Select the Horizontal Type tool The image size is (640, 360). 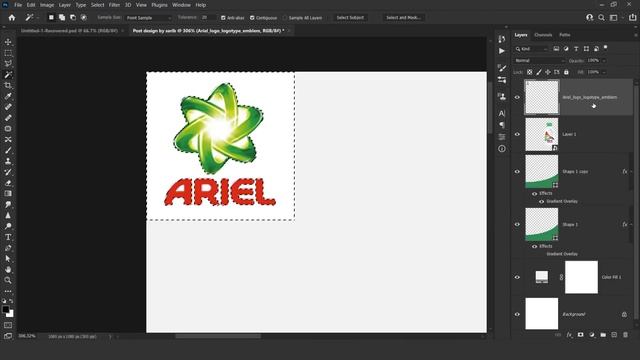pos(8,237)
